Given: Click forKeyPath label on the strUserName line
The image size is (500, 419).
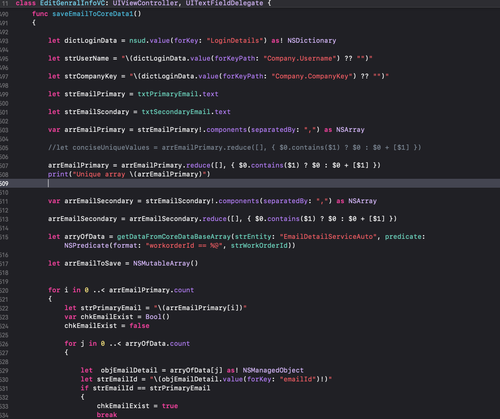Looking at the screenshot, I should coord(235,58).
